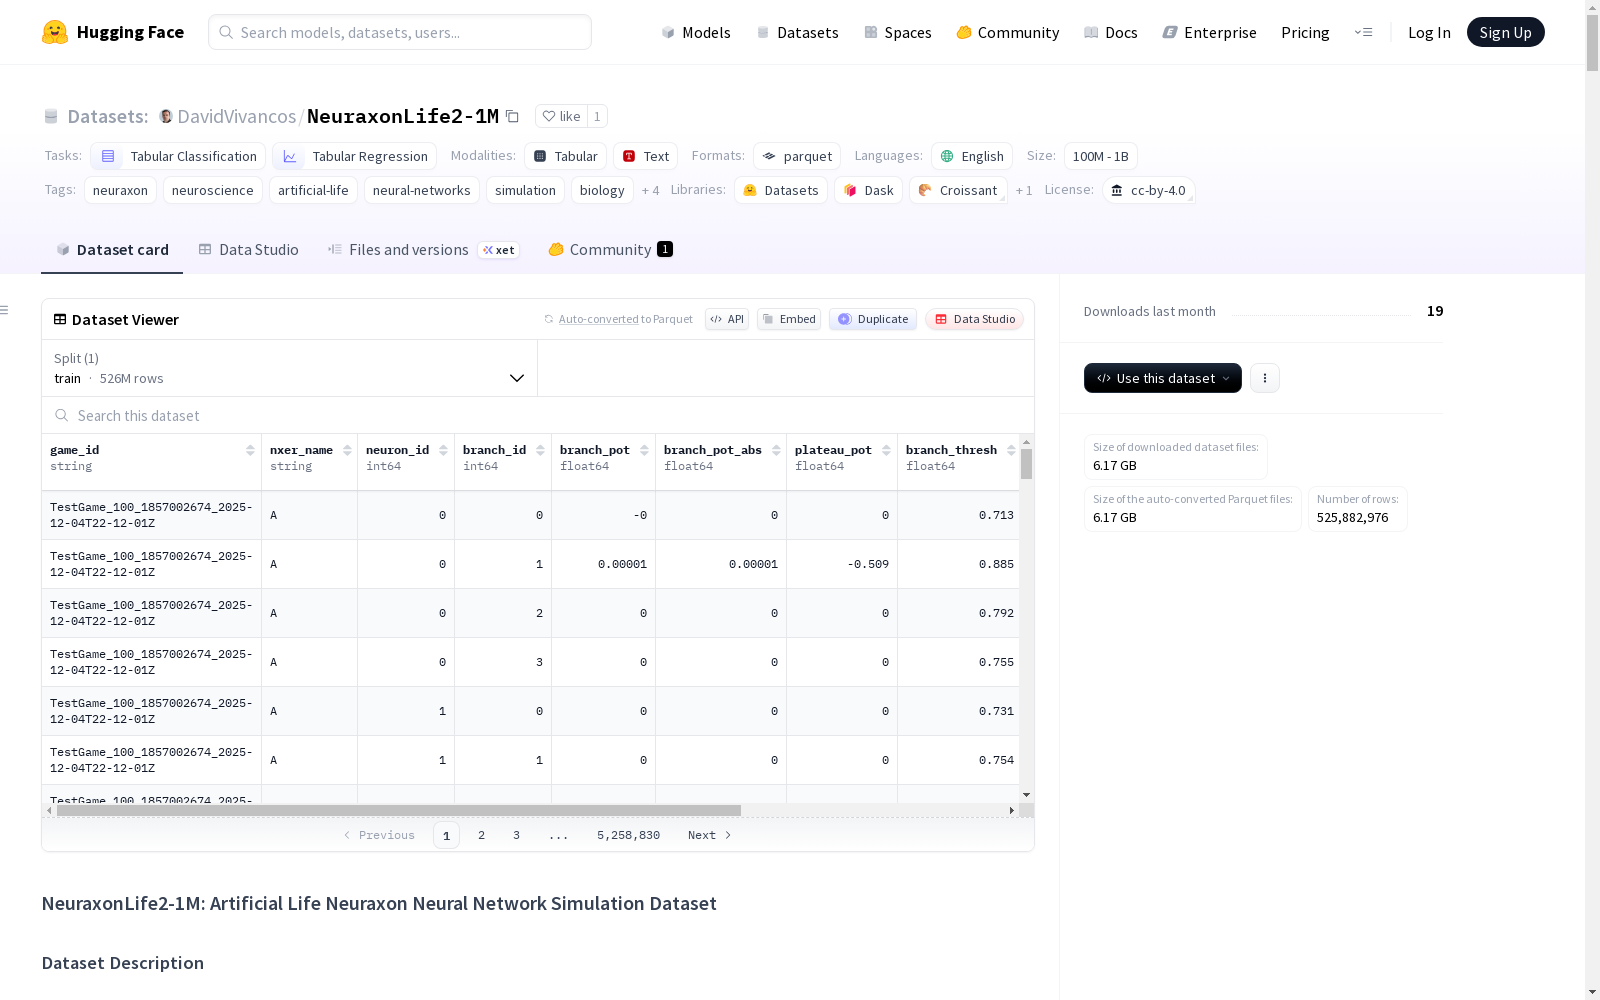Click the horizontal table scrollbar

pos(399,810)
